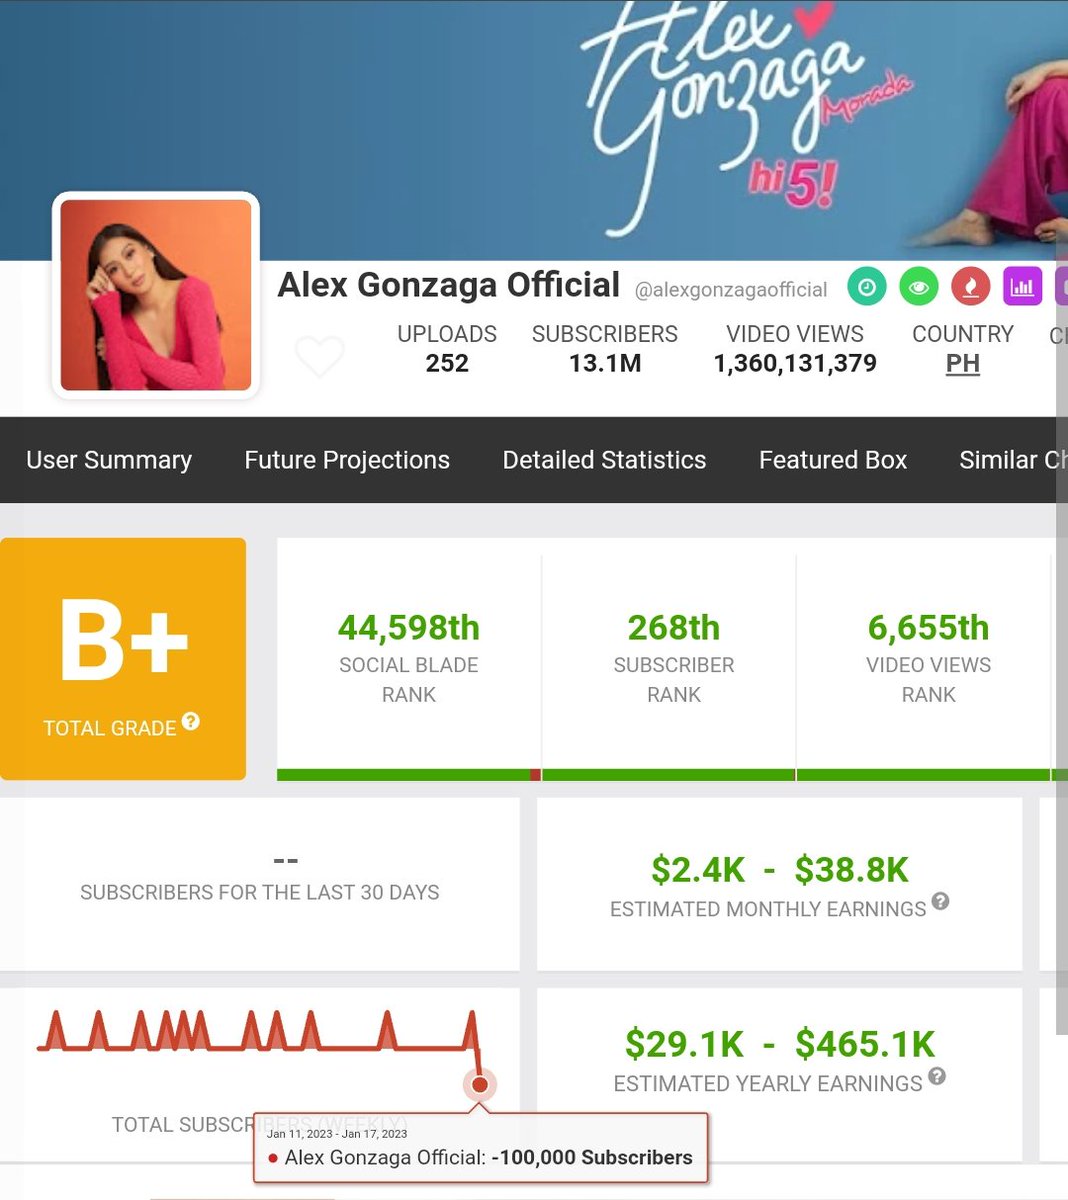Click the B+ Total Grade box
Image resolution: width=1068 pixels, height=1200 pixels.
[123, 659]
